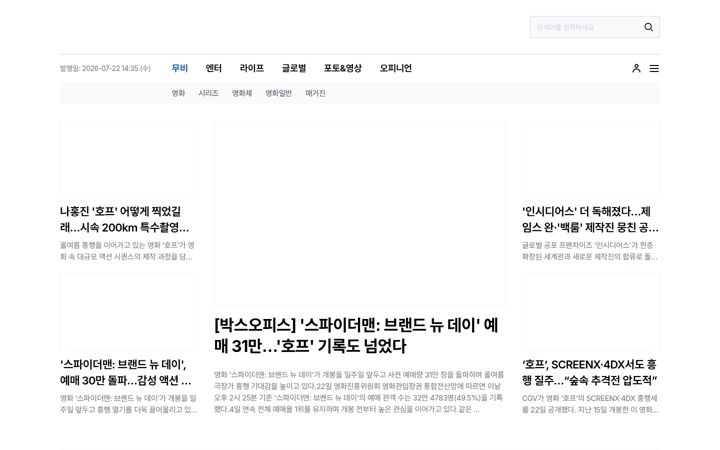This screenshot has height=450, width=720.
Task: Open the hamburger menu icon
Action: click(654, 68)
